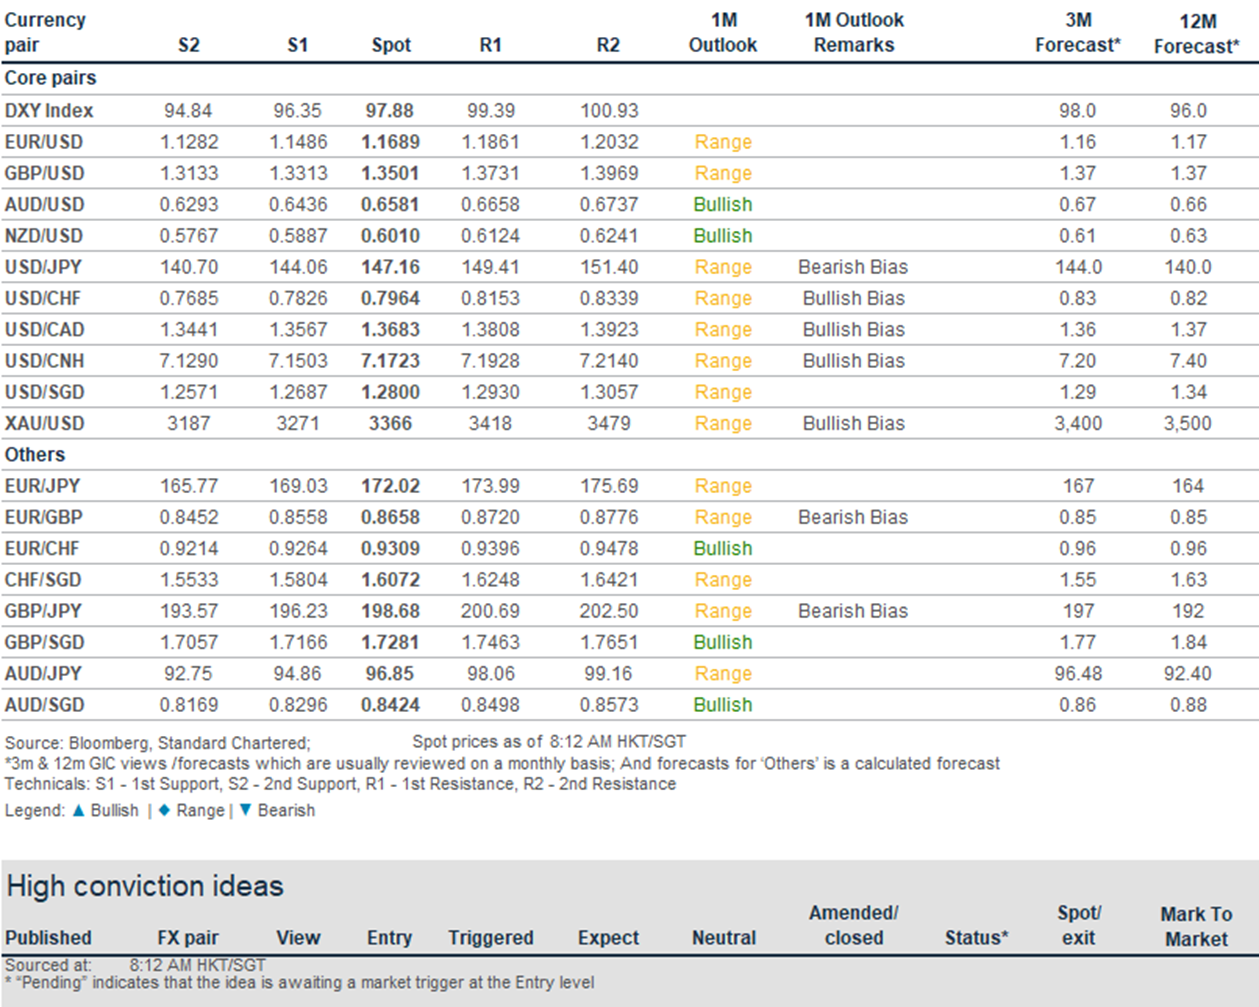Click USD/CNH spot value 7.1723
The image size is (1259, 1007).
pos(390,361)
